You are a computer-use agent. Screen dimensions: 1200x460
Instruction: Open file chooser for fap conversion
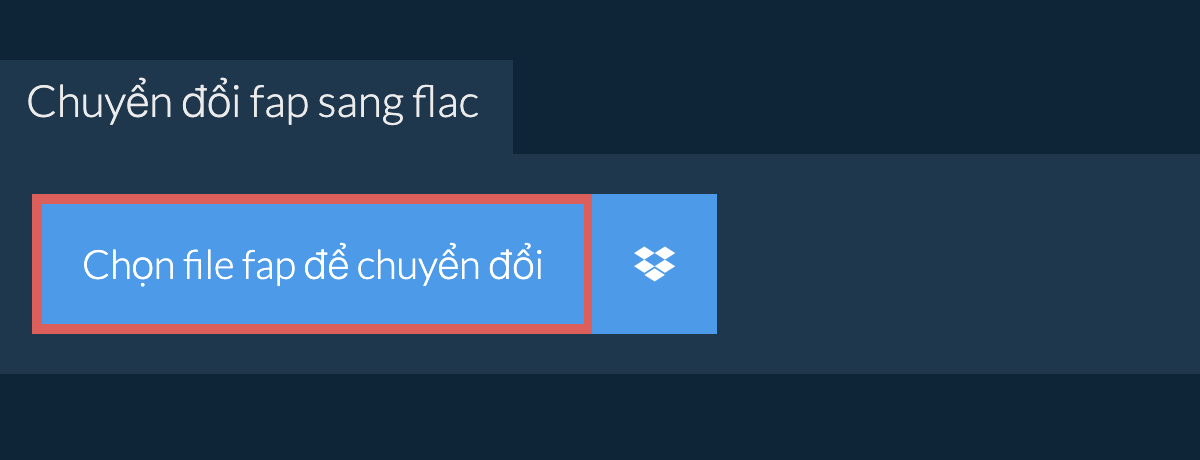tap(312, 264)
